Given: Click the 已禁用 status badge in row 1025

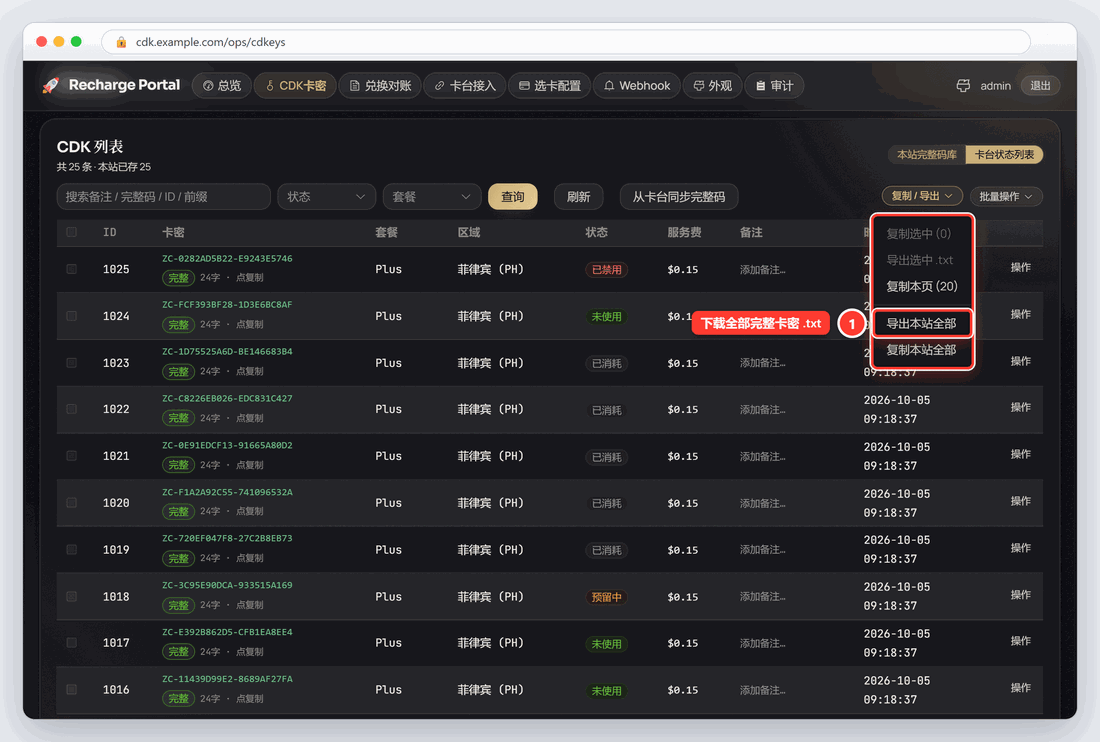Looking at the screenshot, I should [607, 270].
